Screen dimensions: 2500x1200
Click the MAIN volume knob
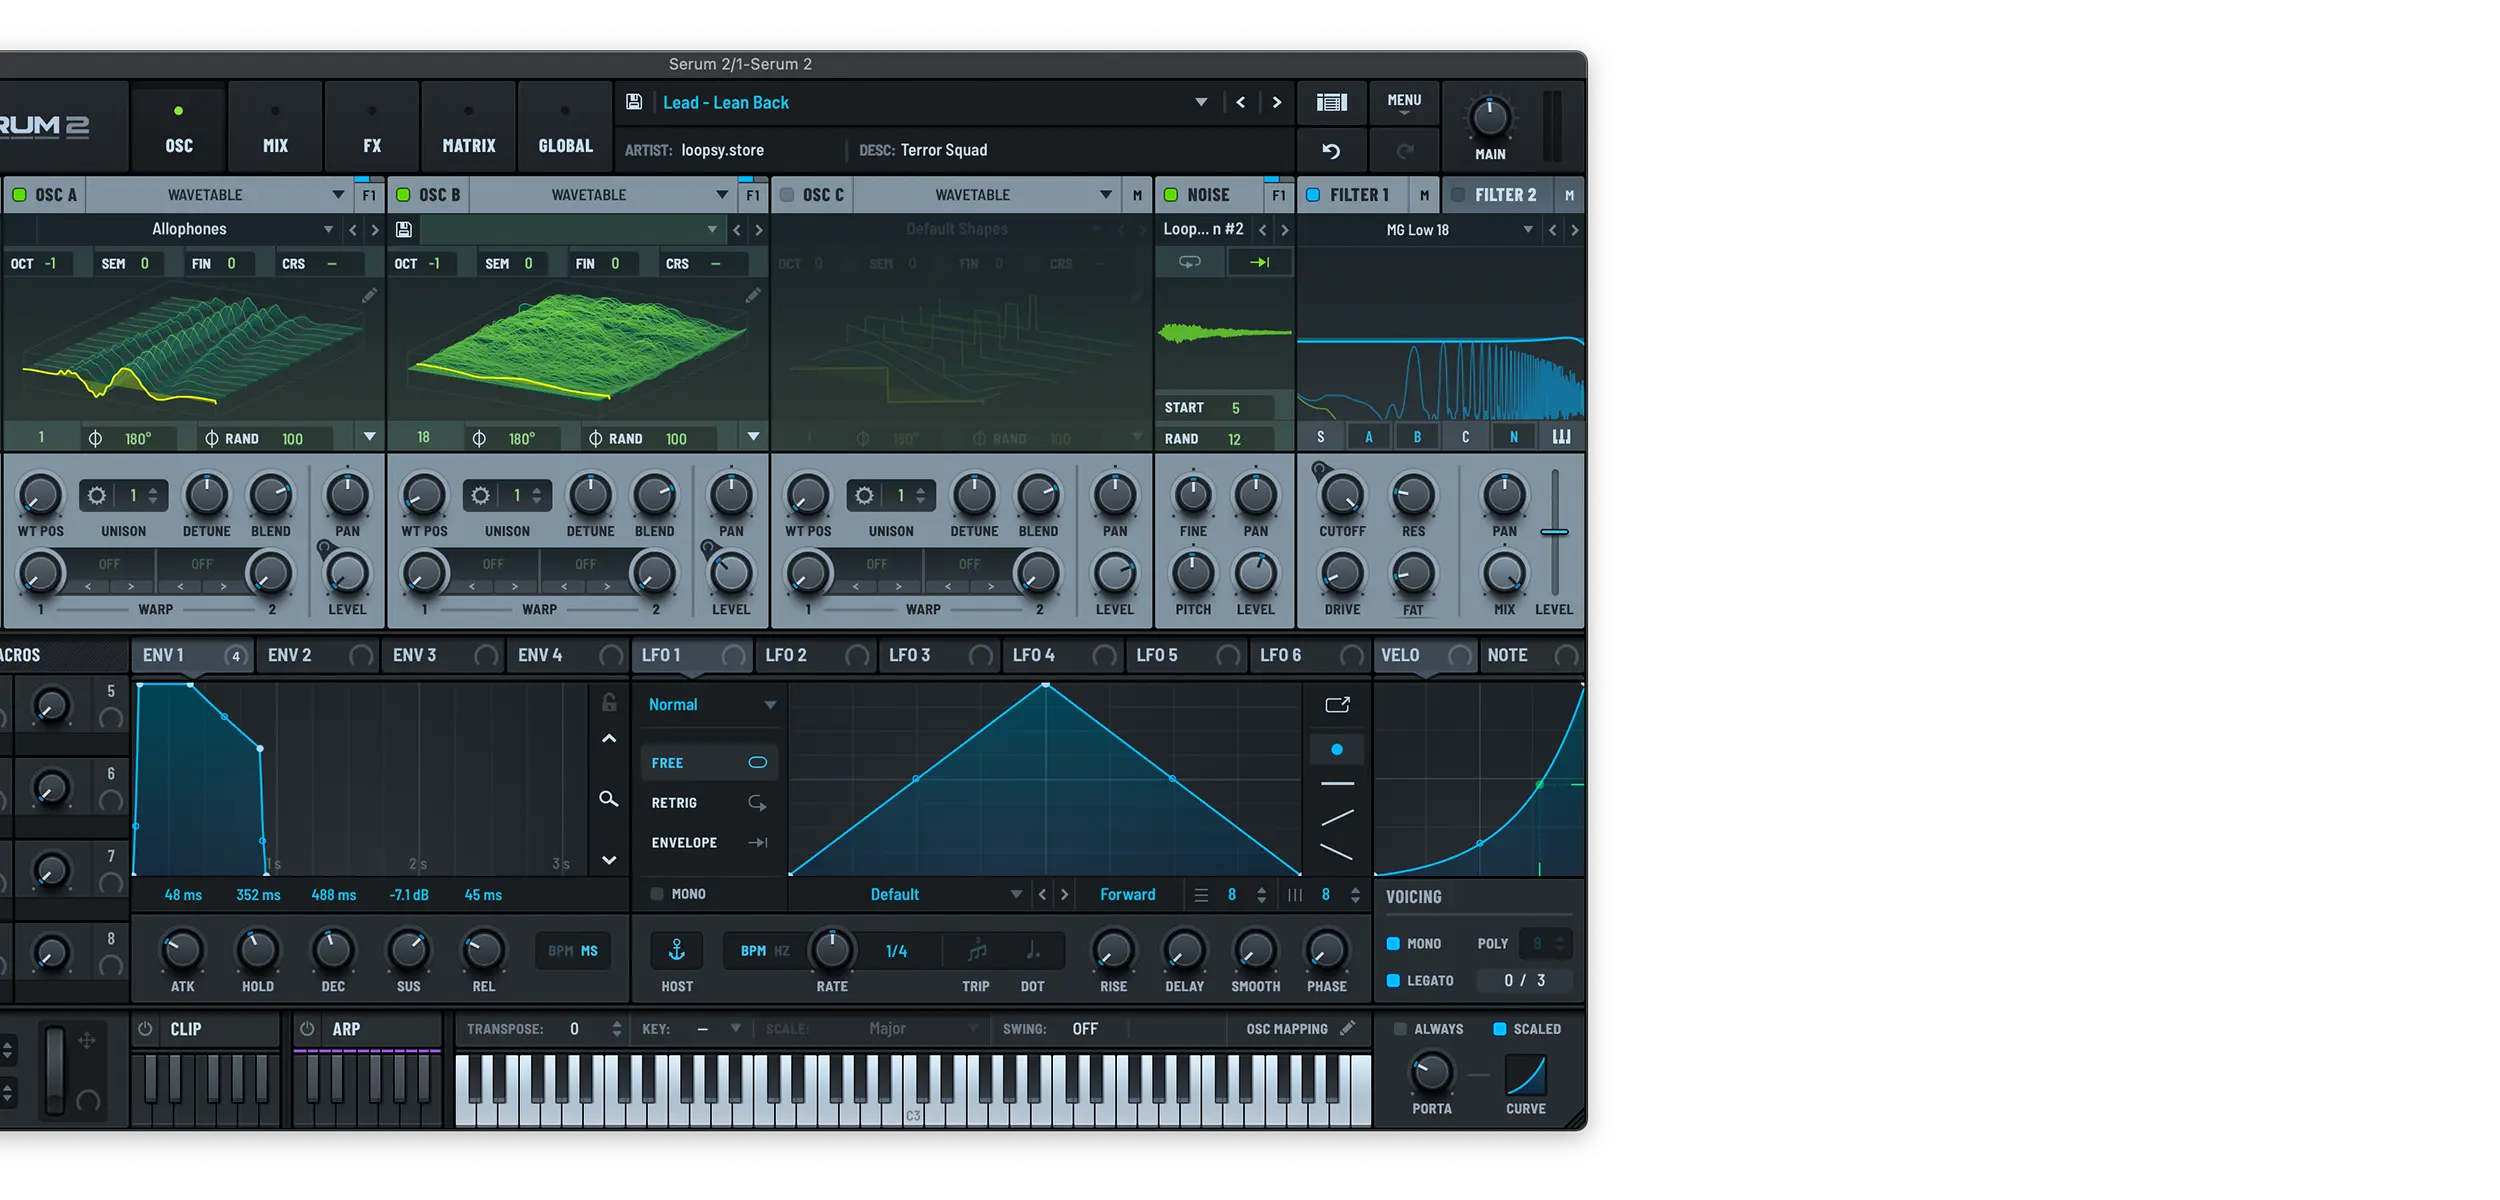click(x=1490, y=118)
